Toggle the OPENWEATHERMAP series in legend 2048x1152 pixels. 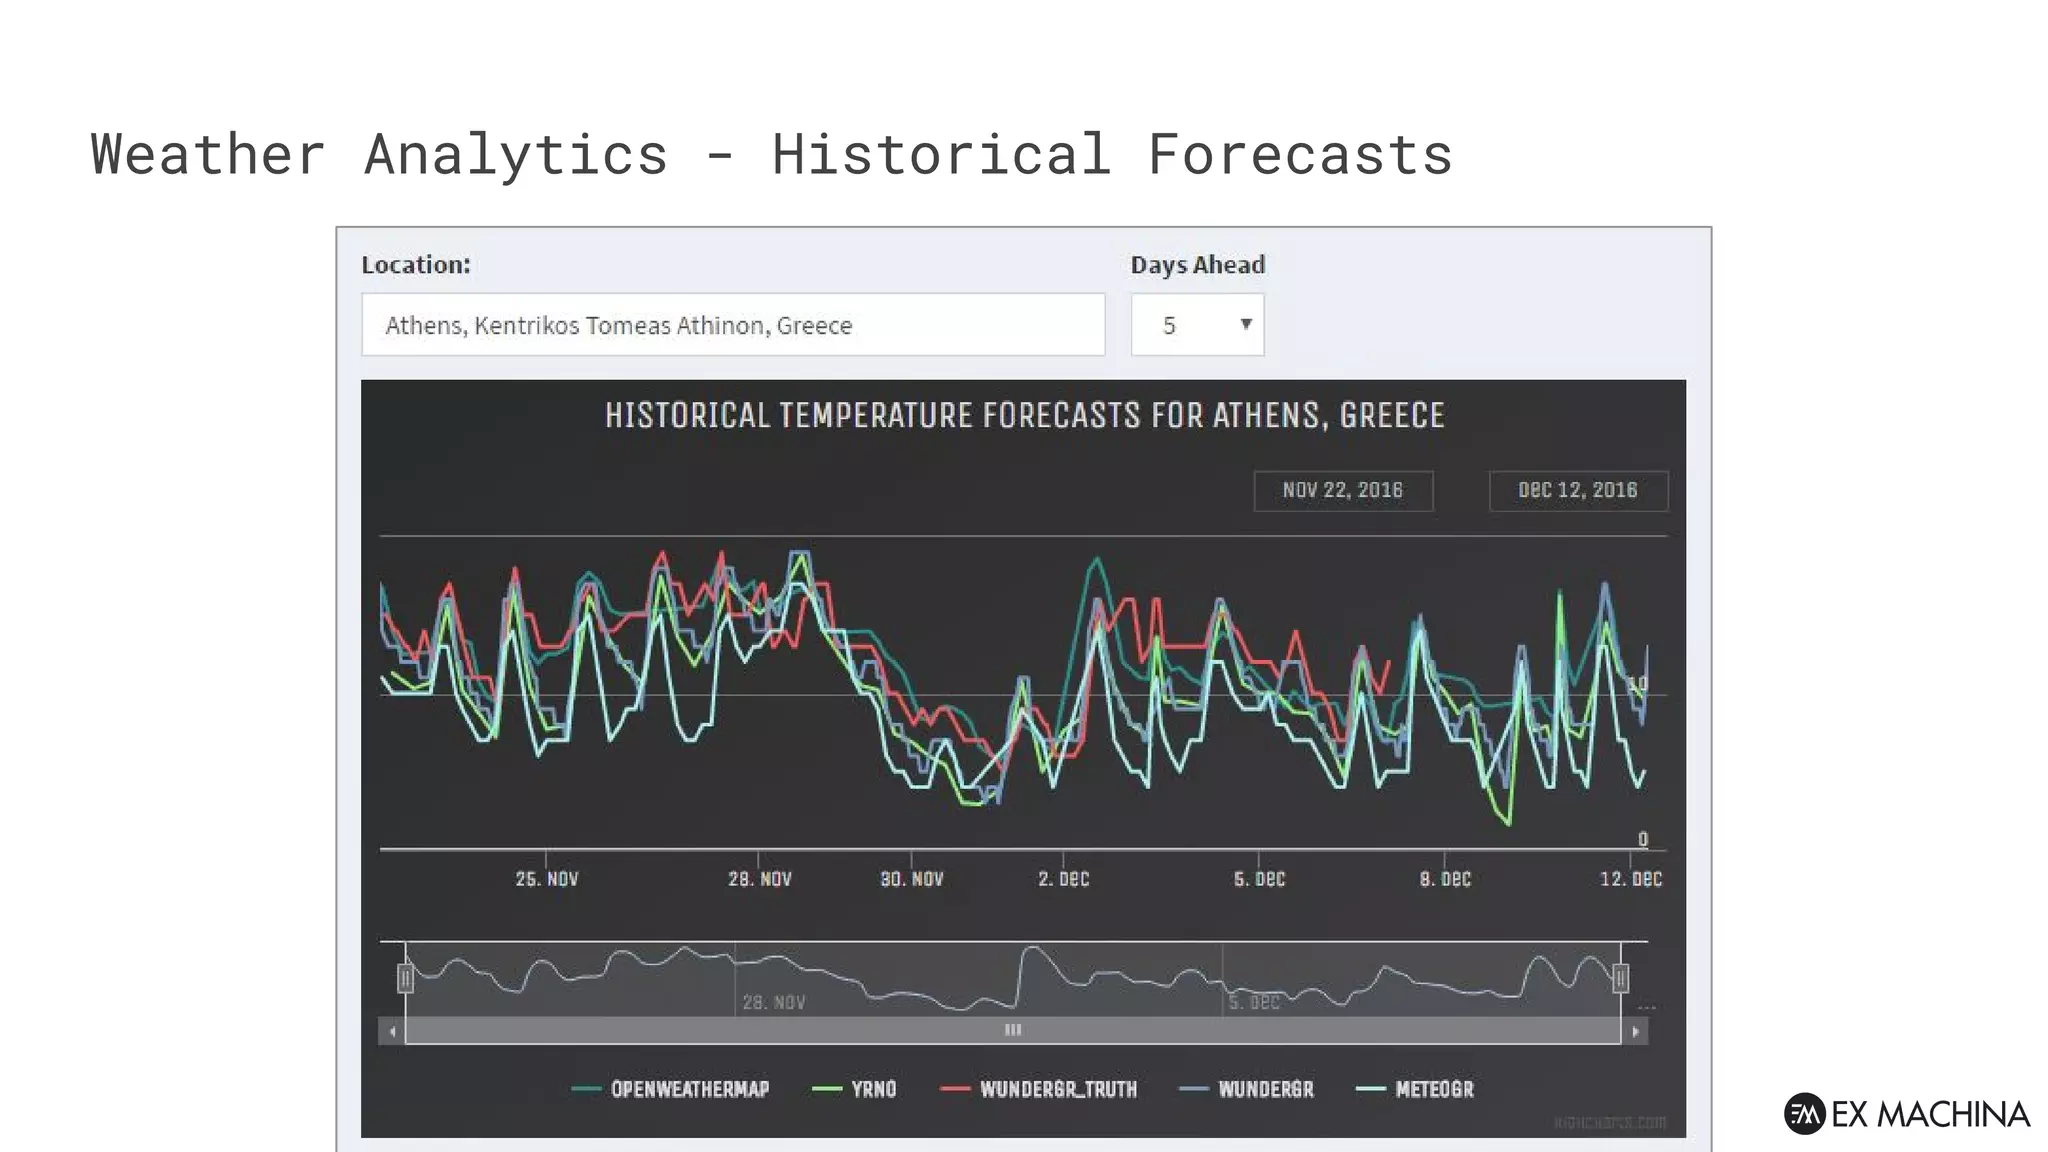pyautogui.click(x=670, y=1089)
